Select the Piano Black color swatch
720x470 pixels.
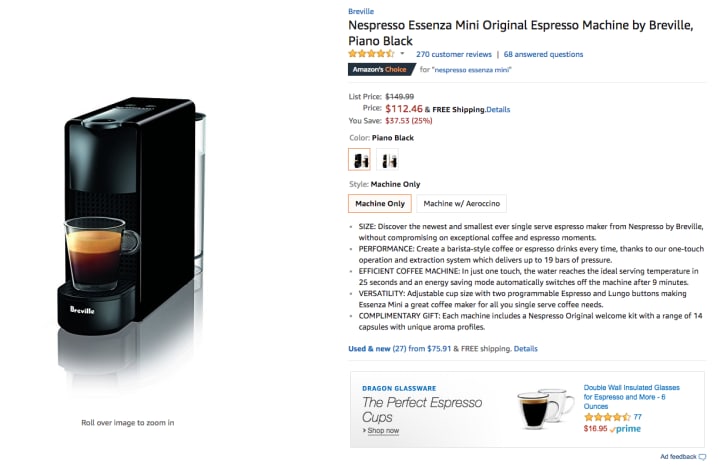point(360,160)
